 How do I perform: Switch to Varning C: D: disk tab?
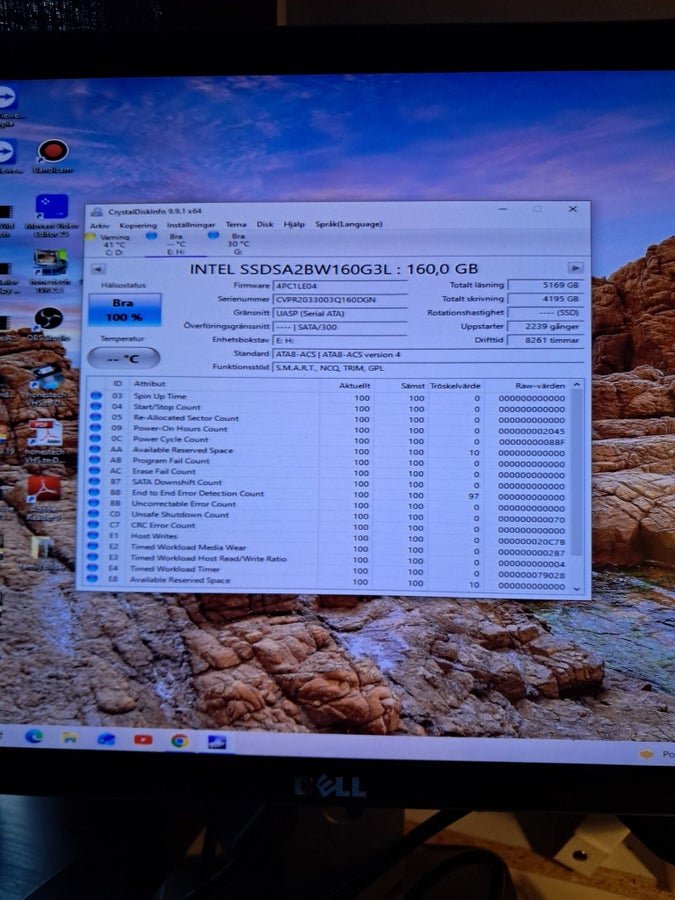pyautogui.click(x=110, y=244)
